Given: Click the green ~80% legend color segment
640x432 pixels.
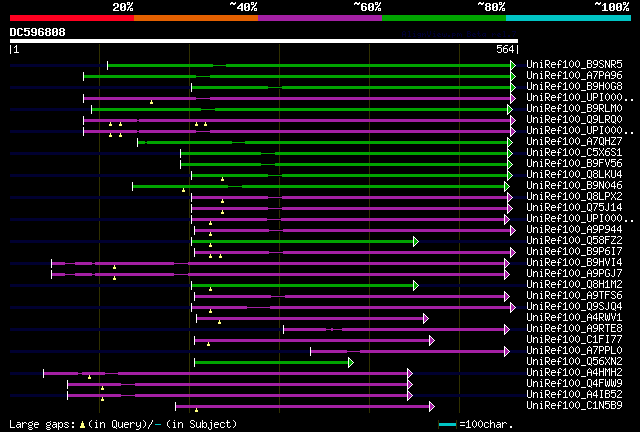Looking at the screenshot, I should (444, 18).
